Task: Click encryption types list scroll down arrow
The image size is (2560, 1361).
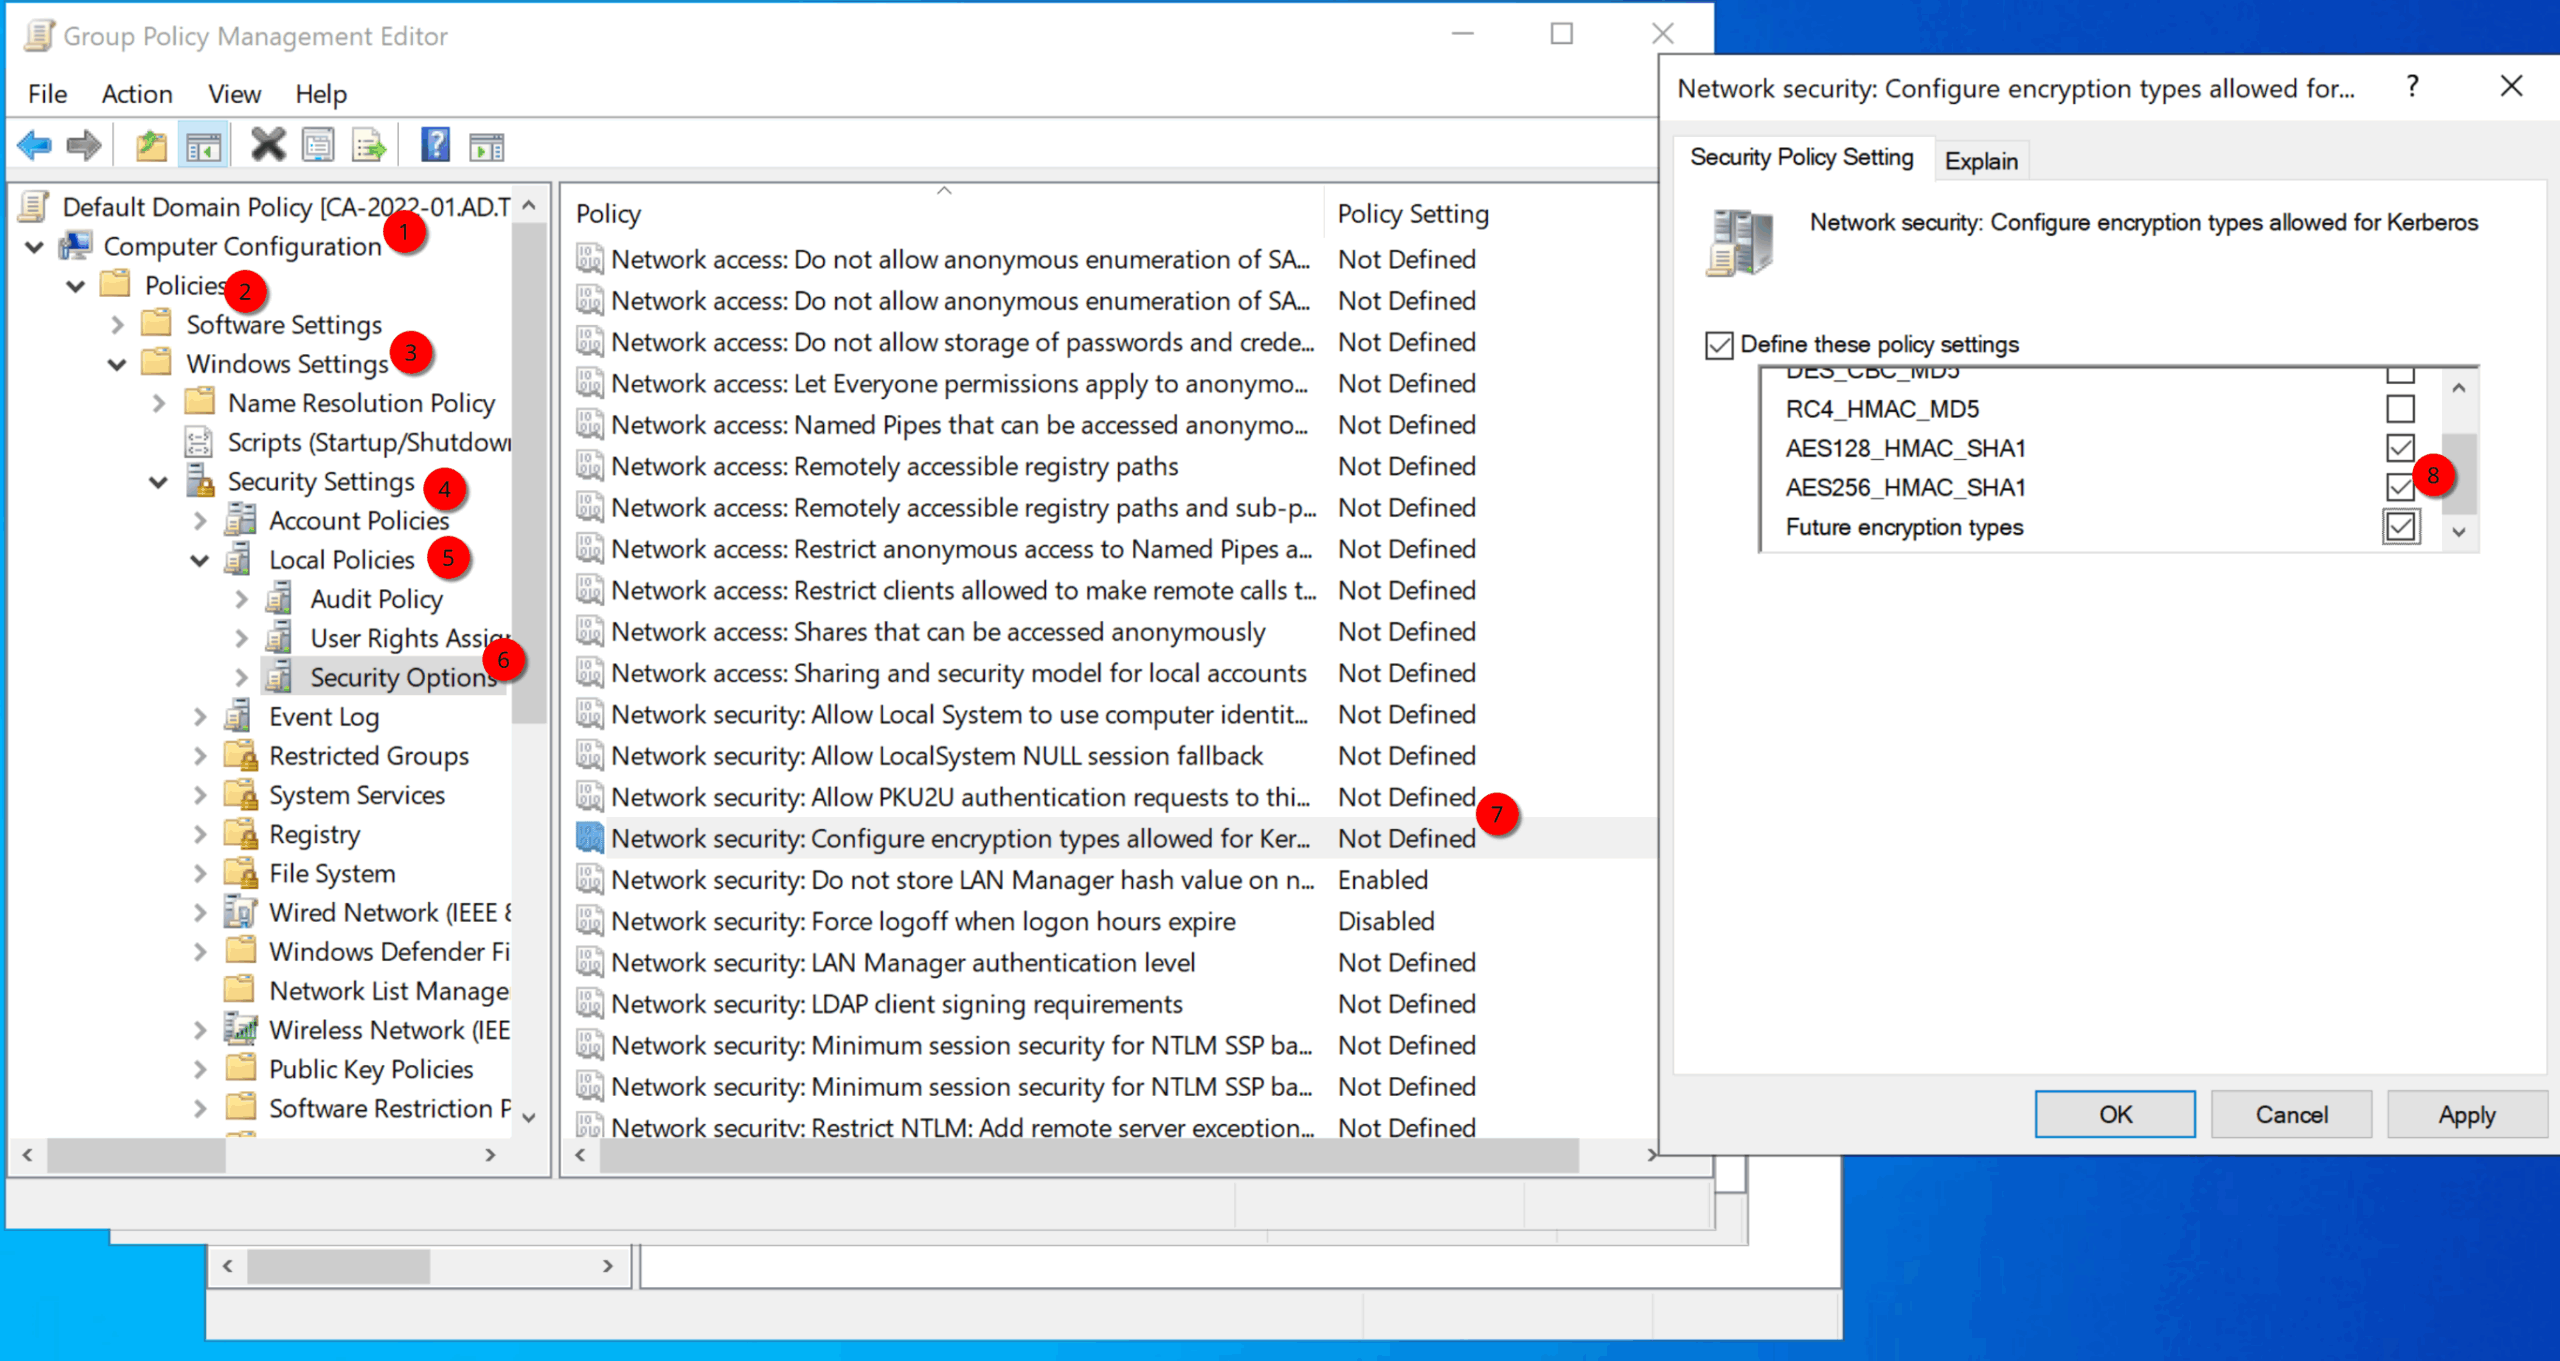Action: click(2459, 533)
